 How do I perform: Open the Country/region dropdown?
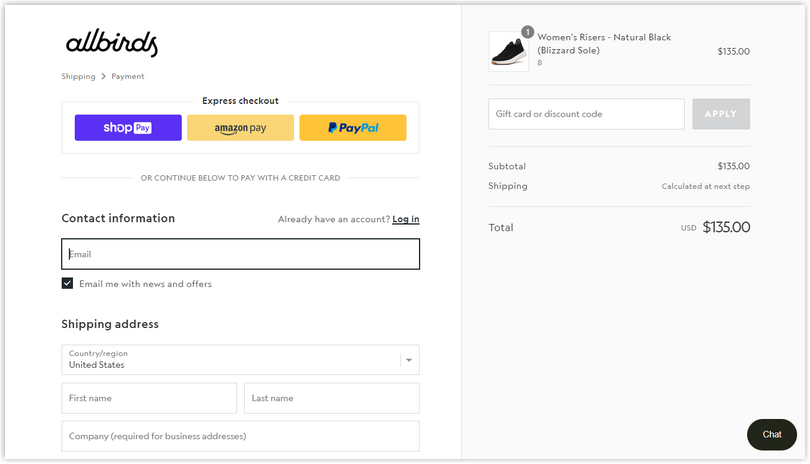pos(240,360)
